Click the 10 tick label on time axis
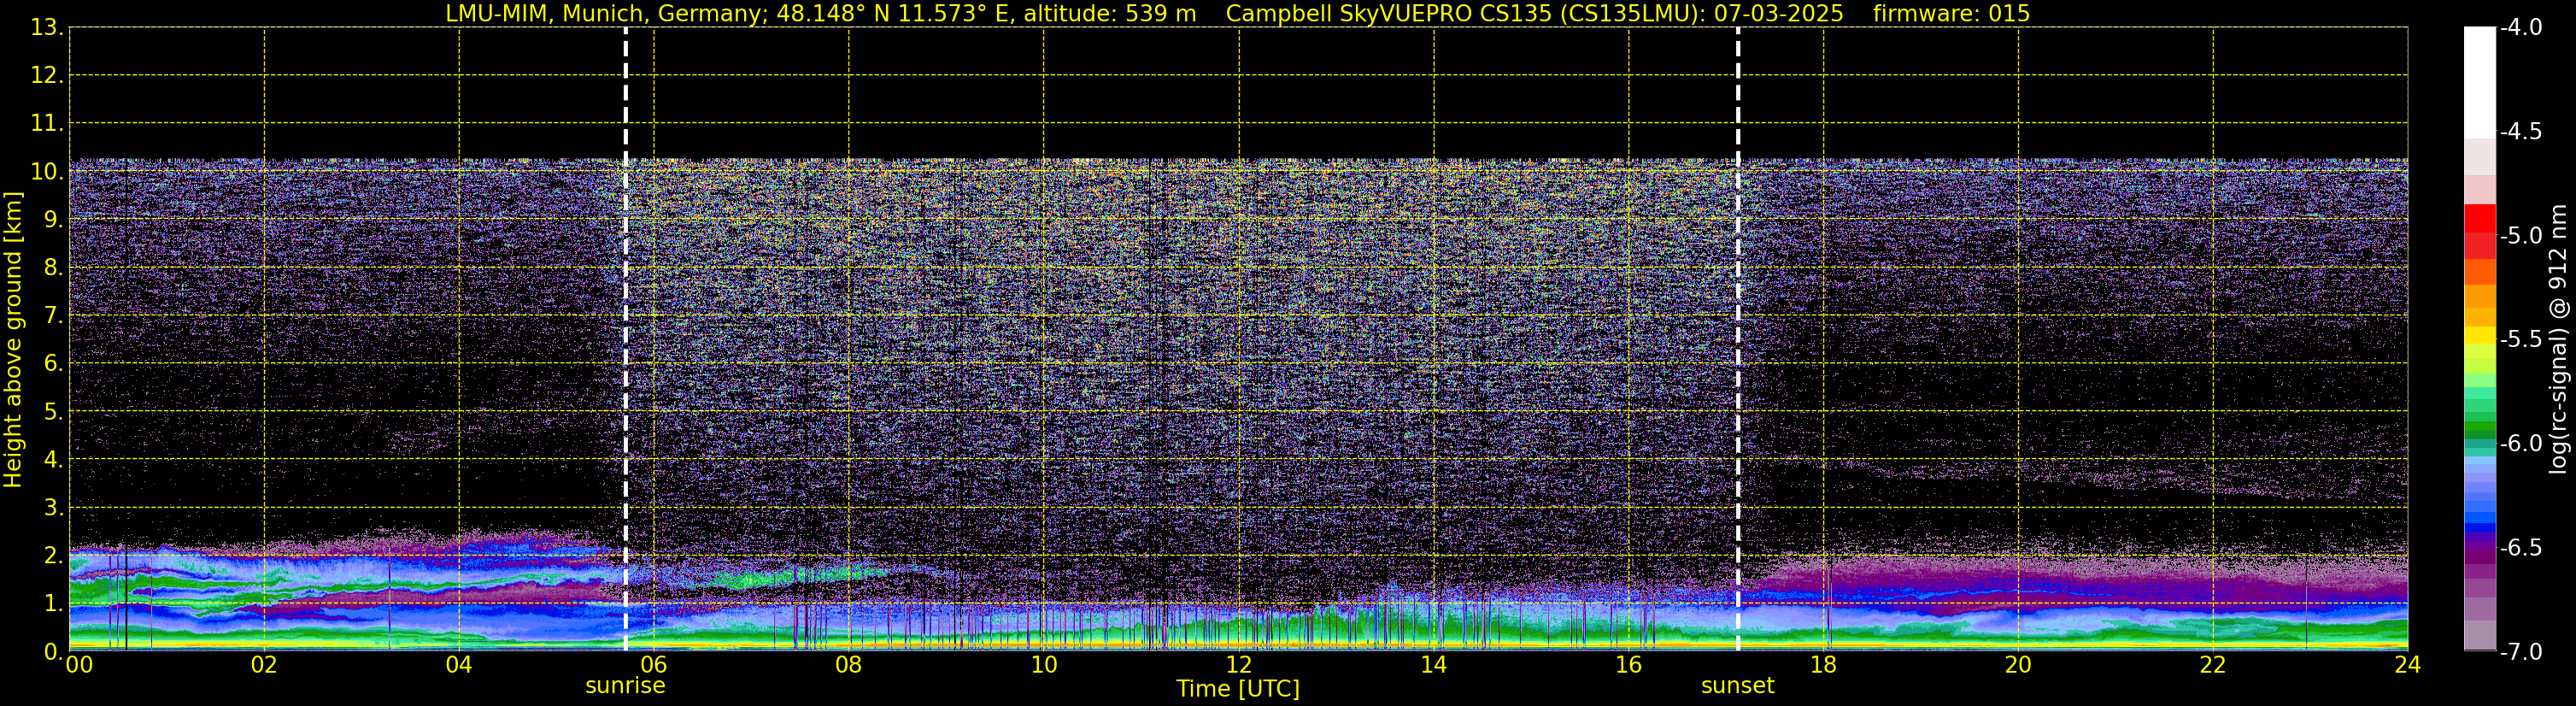Screen dimensions: 2576x706 pyautogui.click(x=1044, y=665)
